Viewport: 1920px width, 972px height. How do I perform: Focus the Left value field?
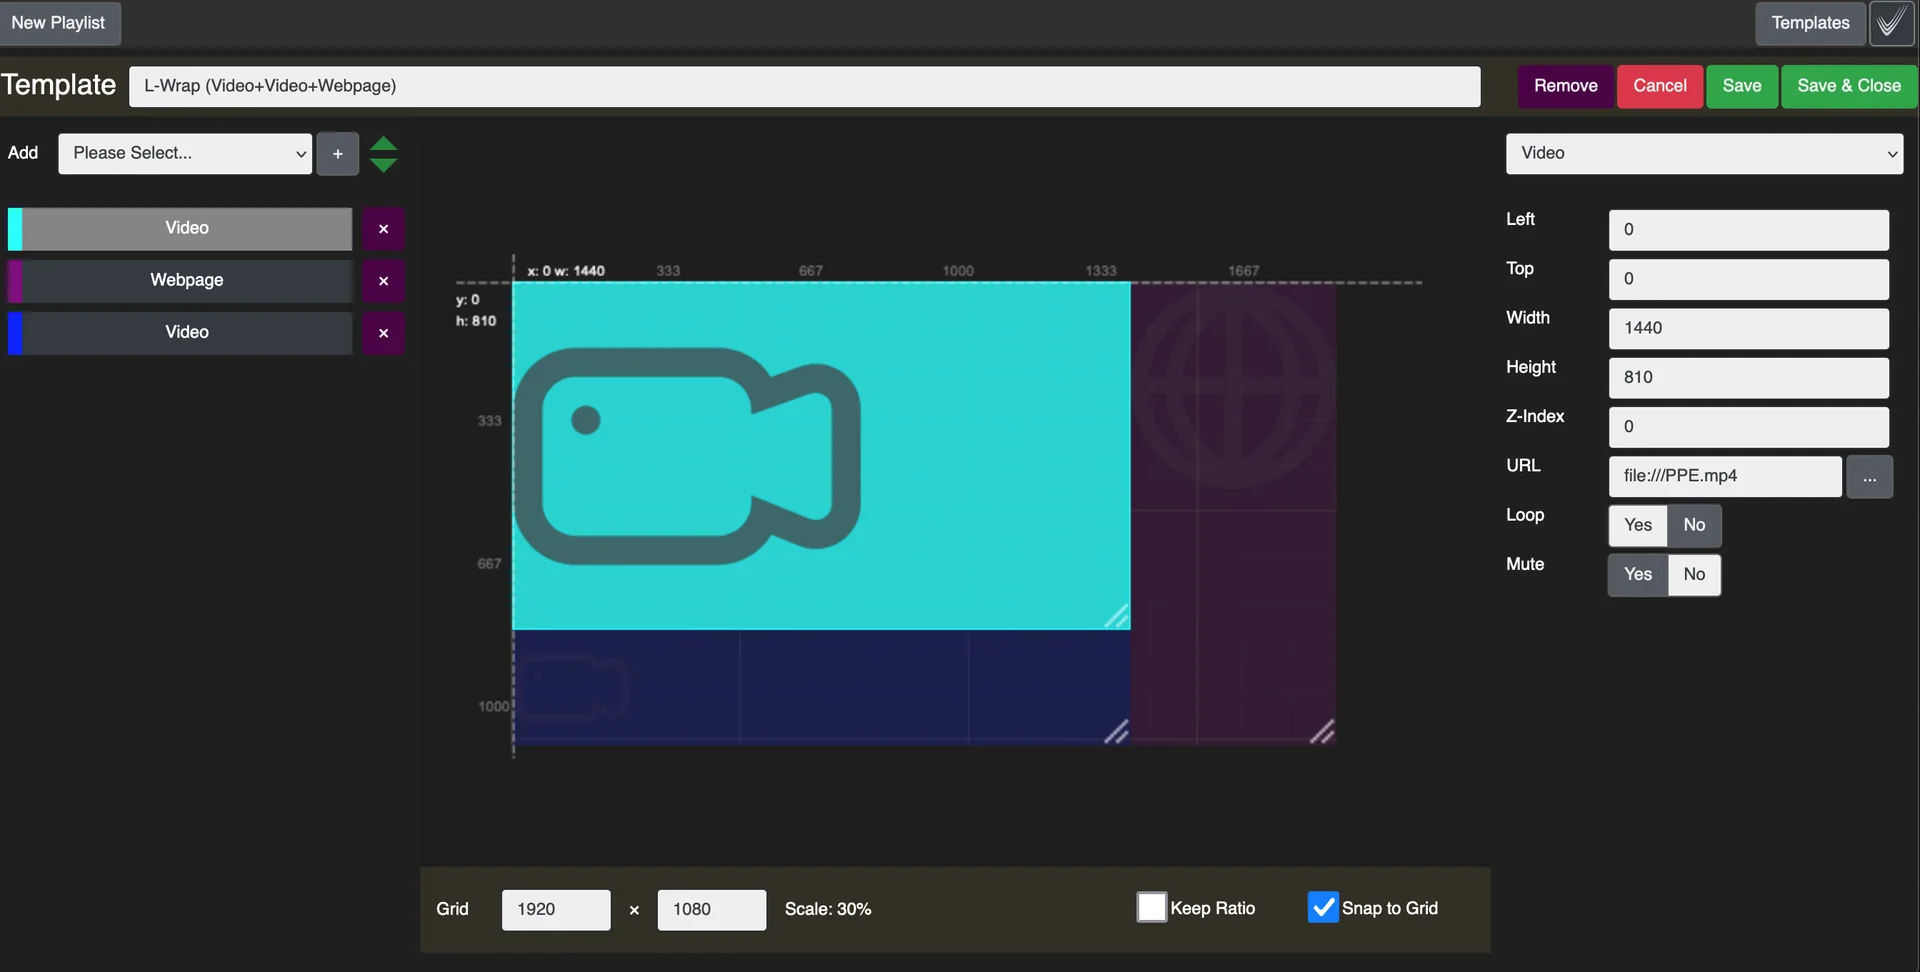tap(1748, 230)
